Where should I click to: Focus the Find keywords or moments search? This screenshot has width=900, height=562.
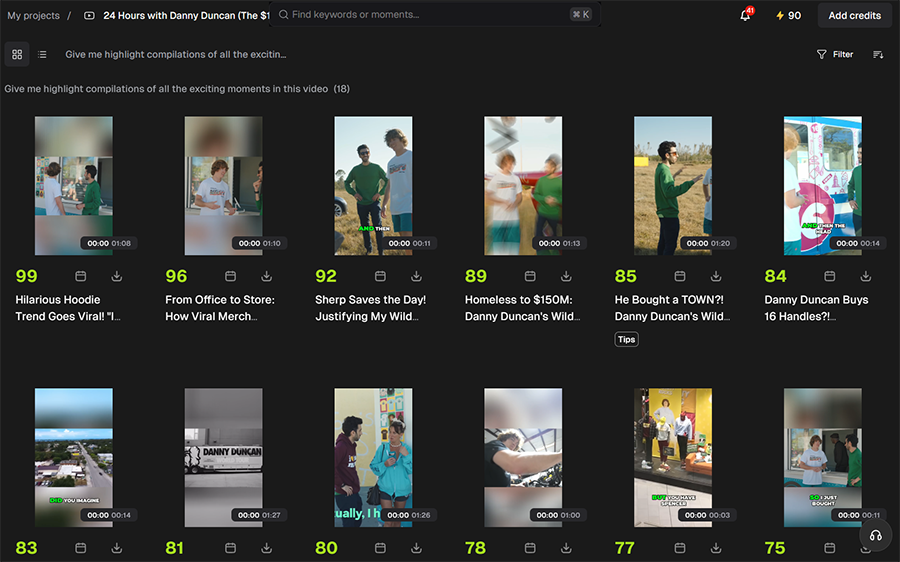435,14
